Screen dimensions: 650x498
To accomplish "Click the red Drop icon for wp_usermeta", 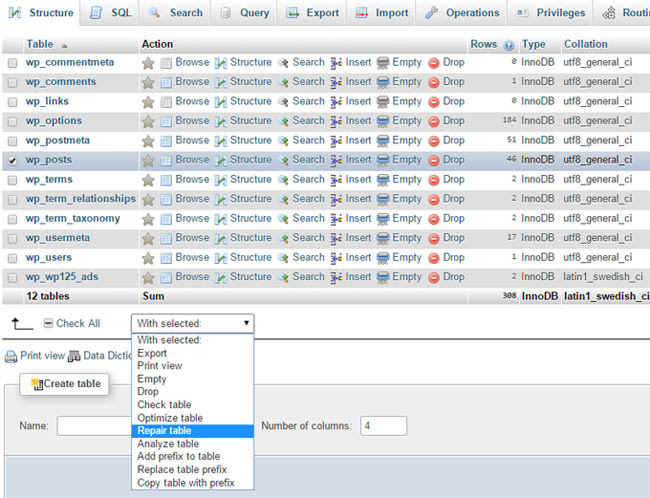I will tap(434, 238).
